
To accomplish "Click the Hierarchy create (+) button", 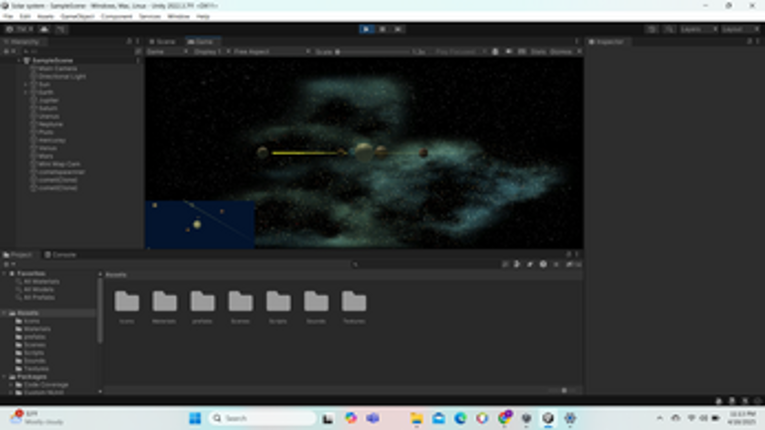I will (8, 52).
